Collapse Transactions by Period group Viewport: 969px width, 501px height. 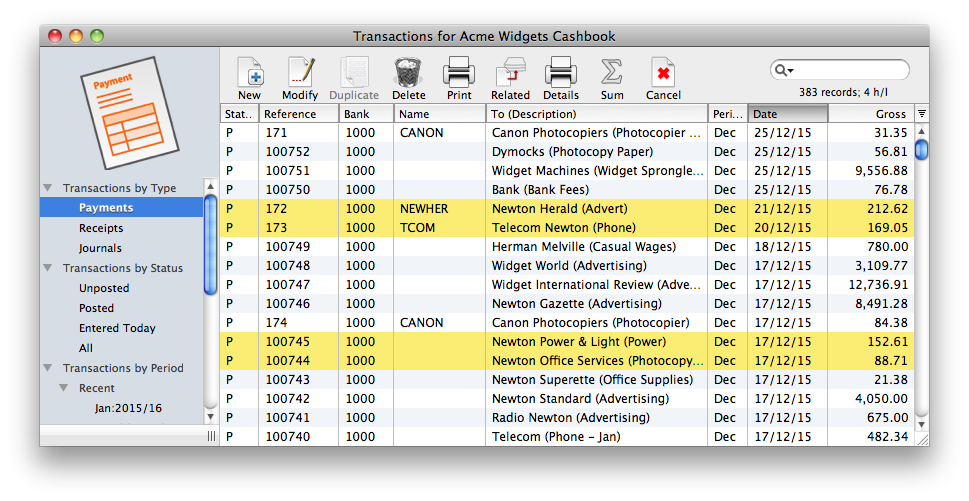coord(48,368)
